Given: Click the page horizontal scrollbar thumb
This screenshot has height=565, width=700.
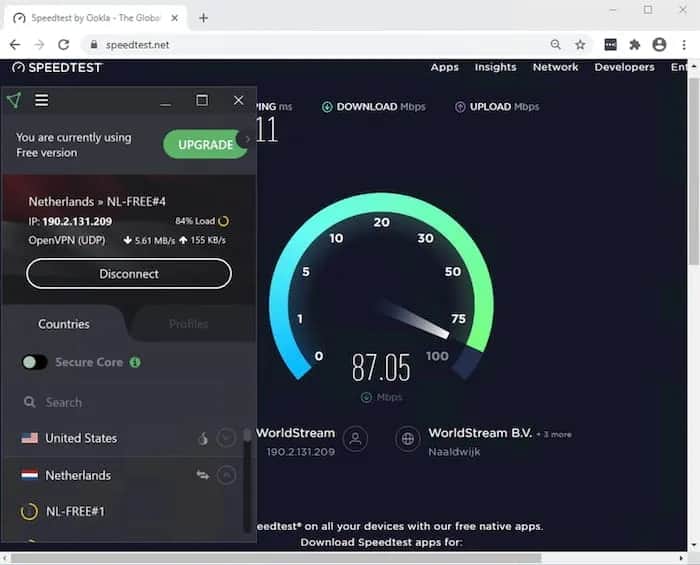Looking at the screenshot, I should (x=275, y=558).
